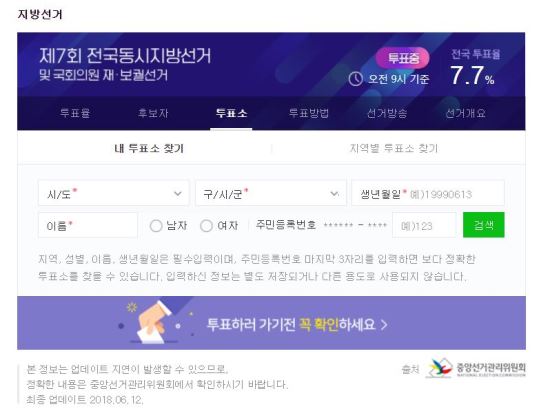Select the 여자 radio button
This screenshot has height=411, width=550.
click(x=206, y=225)
